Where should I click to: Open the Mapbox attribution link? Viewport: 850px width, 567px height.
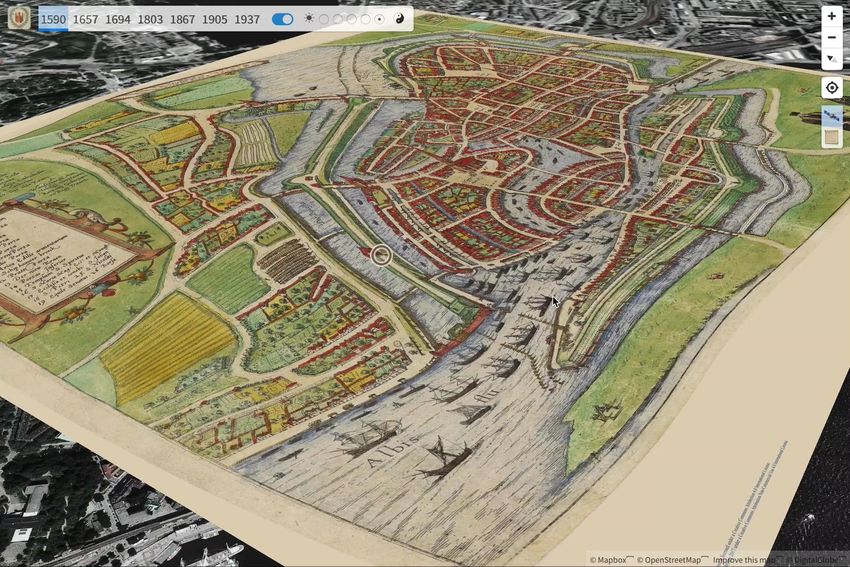click(x=611, y=560)
